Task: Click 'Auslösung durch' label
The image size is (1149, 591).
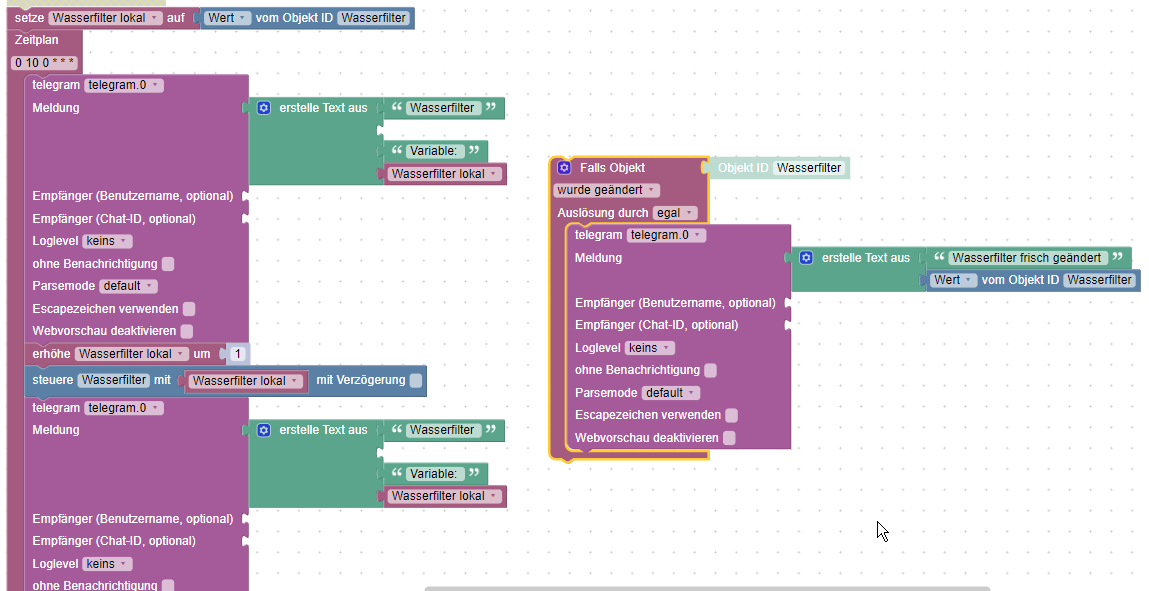Action: (603, 213)
